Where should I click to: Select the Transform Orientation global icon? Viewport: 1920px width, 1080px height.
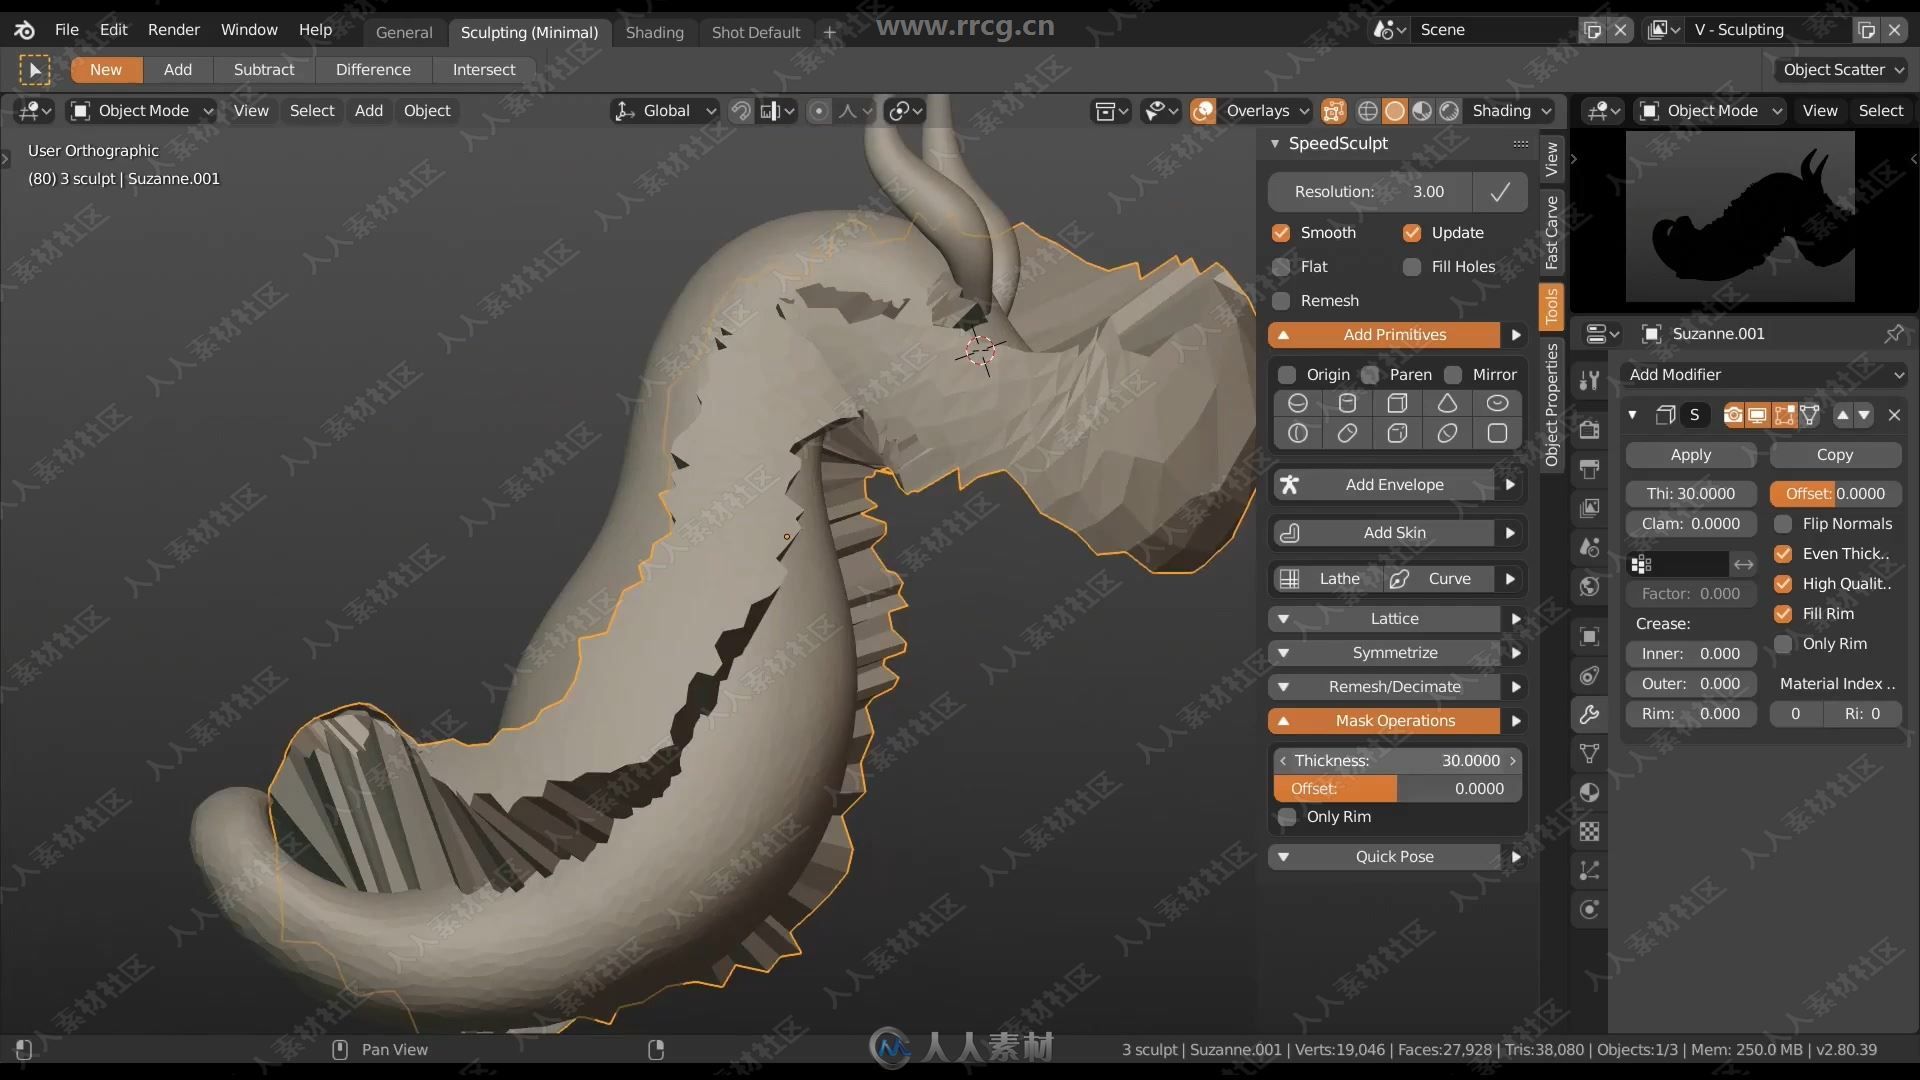pyautogui.click(x=626, y=109)
